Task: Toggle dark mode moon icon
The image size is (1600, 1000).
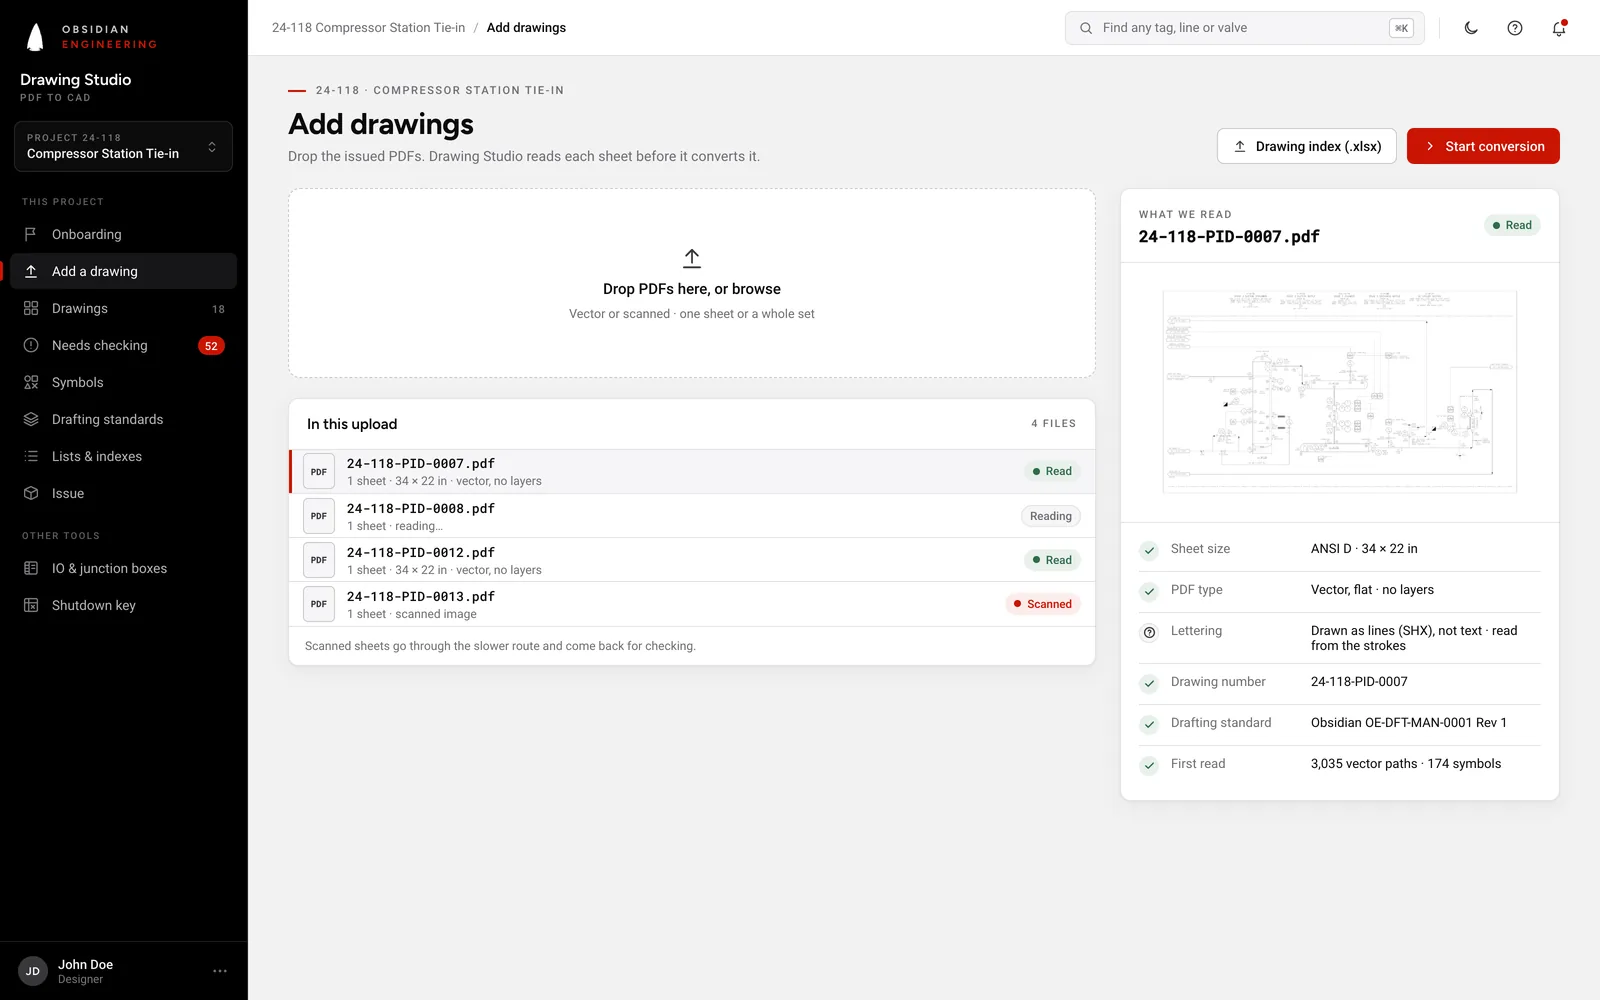Action: 1471,28
